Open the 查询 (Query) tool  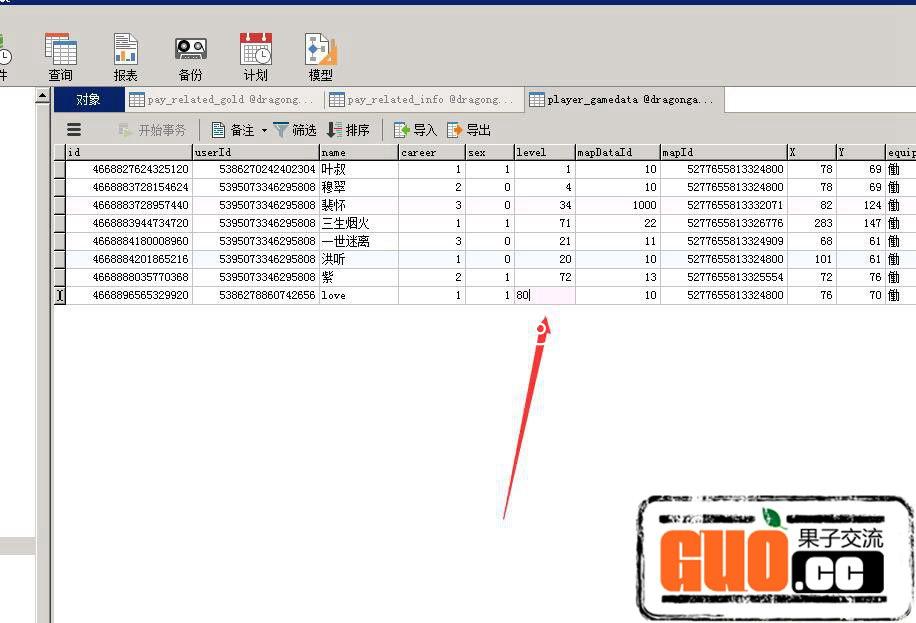pos(61,57)
